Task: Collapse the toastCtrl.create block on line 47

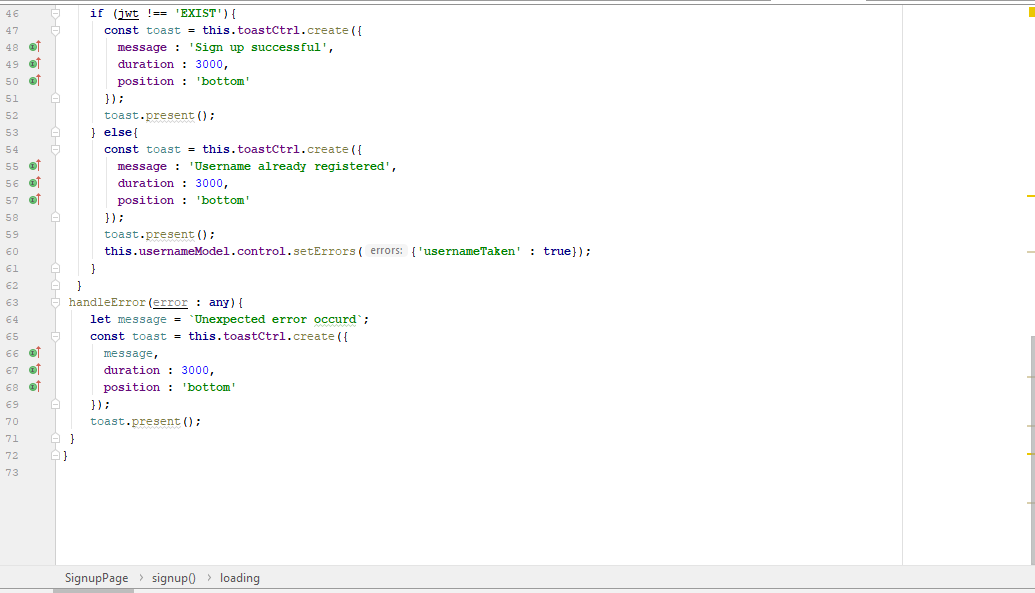Action: pyautogui.click(x=55, y=30)
